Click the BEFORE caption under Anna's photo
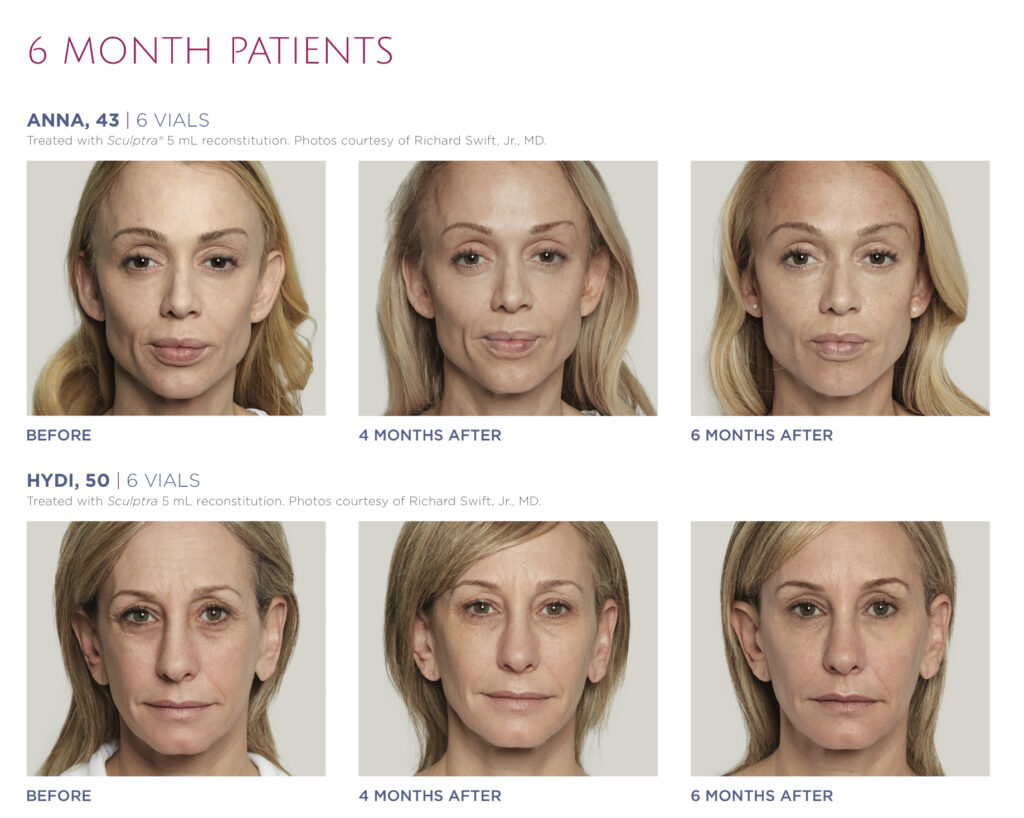The width and height of the screenshot is (1024, 818). (x=59, y=435)
